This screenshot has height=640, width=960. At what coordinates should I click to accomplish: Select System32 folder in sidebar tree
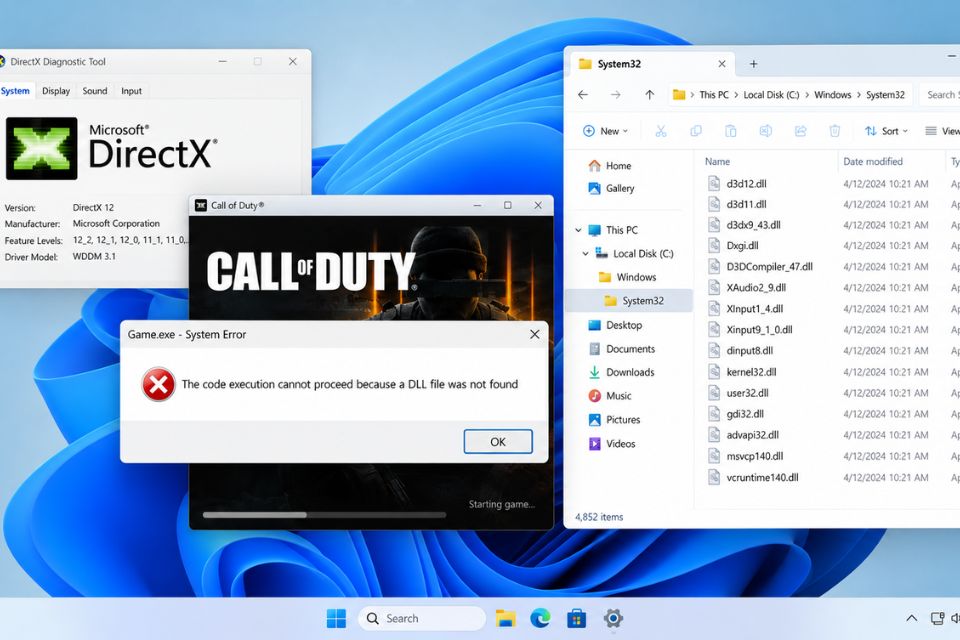[x=629, y=301]
